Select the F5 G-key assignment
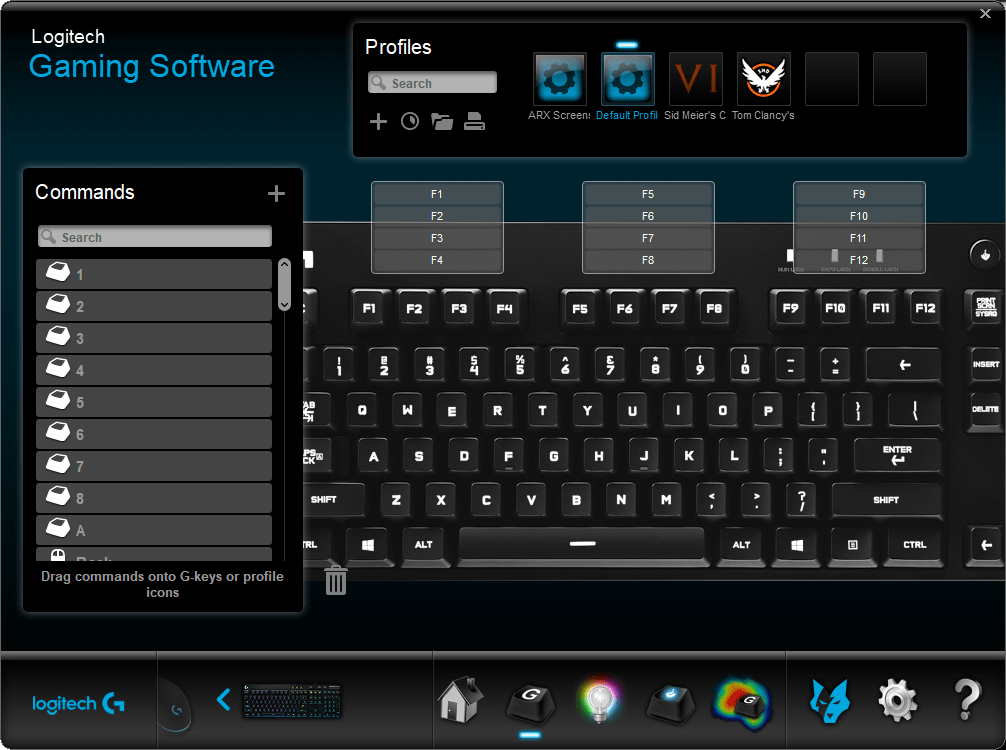Screen dimensions: 1006x750 [648, 195]
